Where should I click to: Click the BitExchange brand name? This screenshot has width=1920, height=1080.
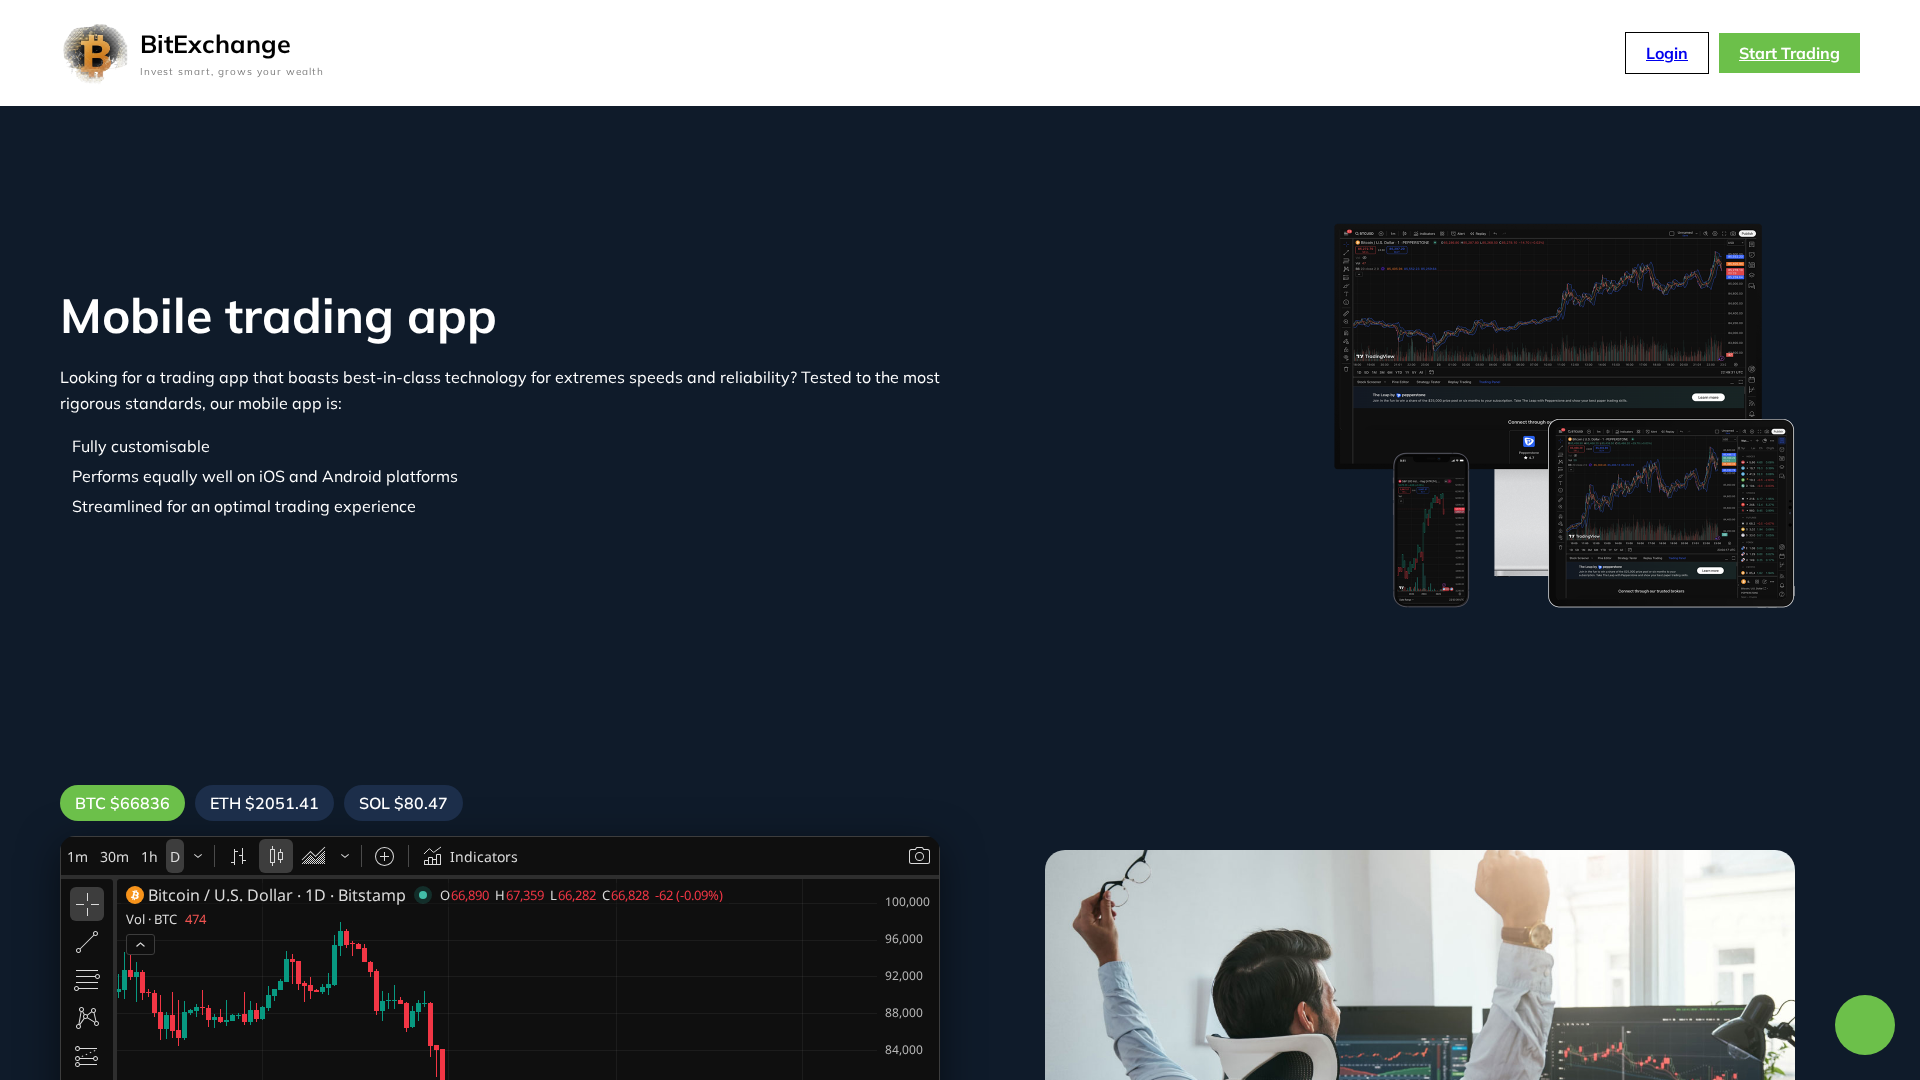[x=215, y=44]
